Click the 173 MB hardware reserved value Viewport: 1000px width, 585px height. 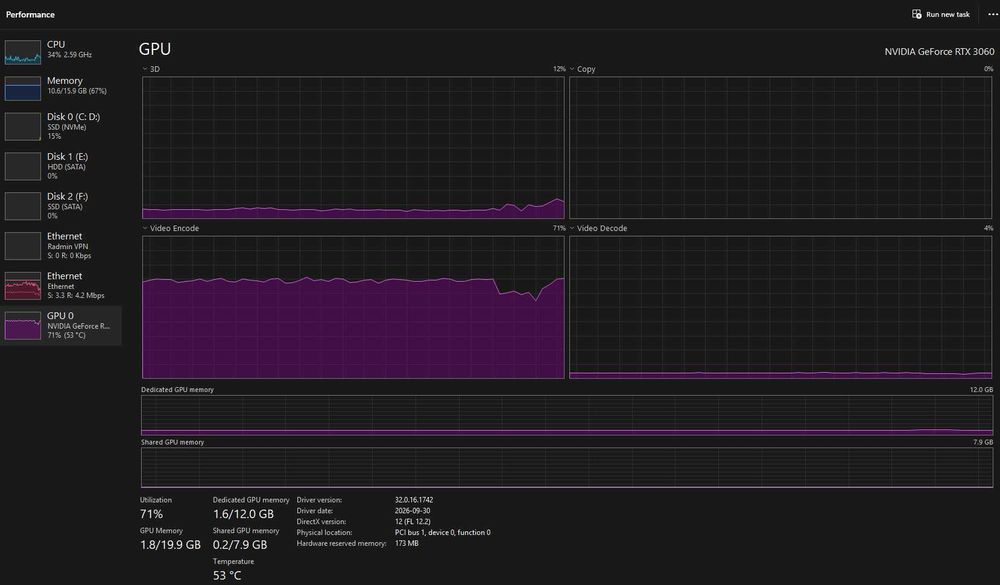[406, 544]
